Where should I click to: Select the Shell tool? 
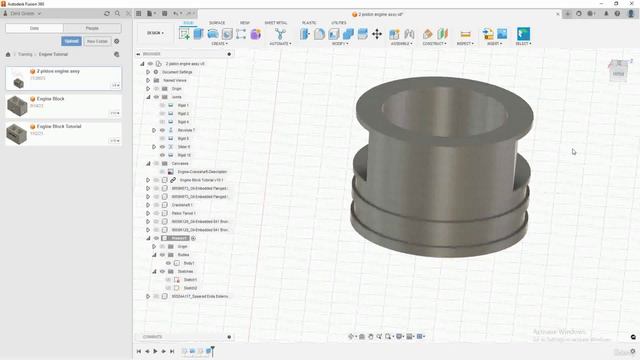click(333, 34)
